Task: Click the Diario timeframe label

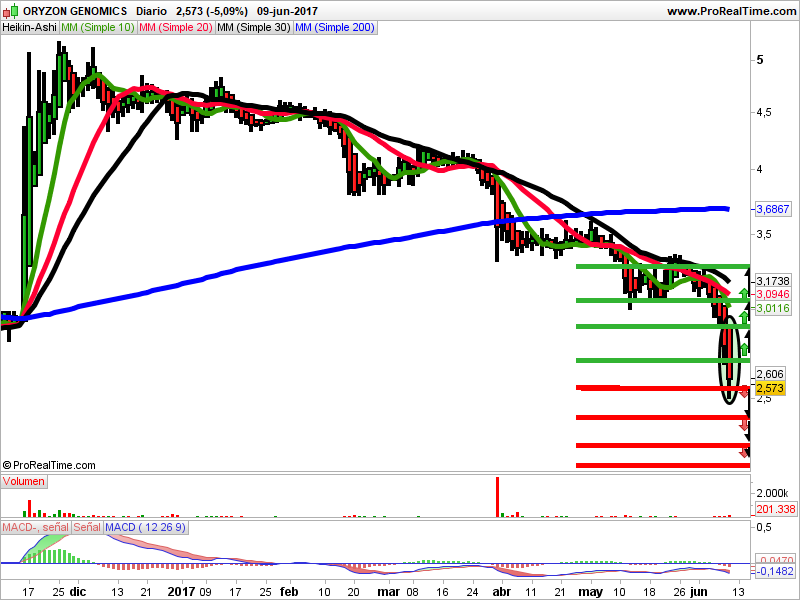Action: pyautogui.click(x=152, y=11)
